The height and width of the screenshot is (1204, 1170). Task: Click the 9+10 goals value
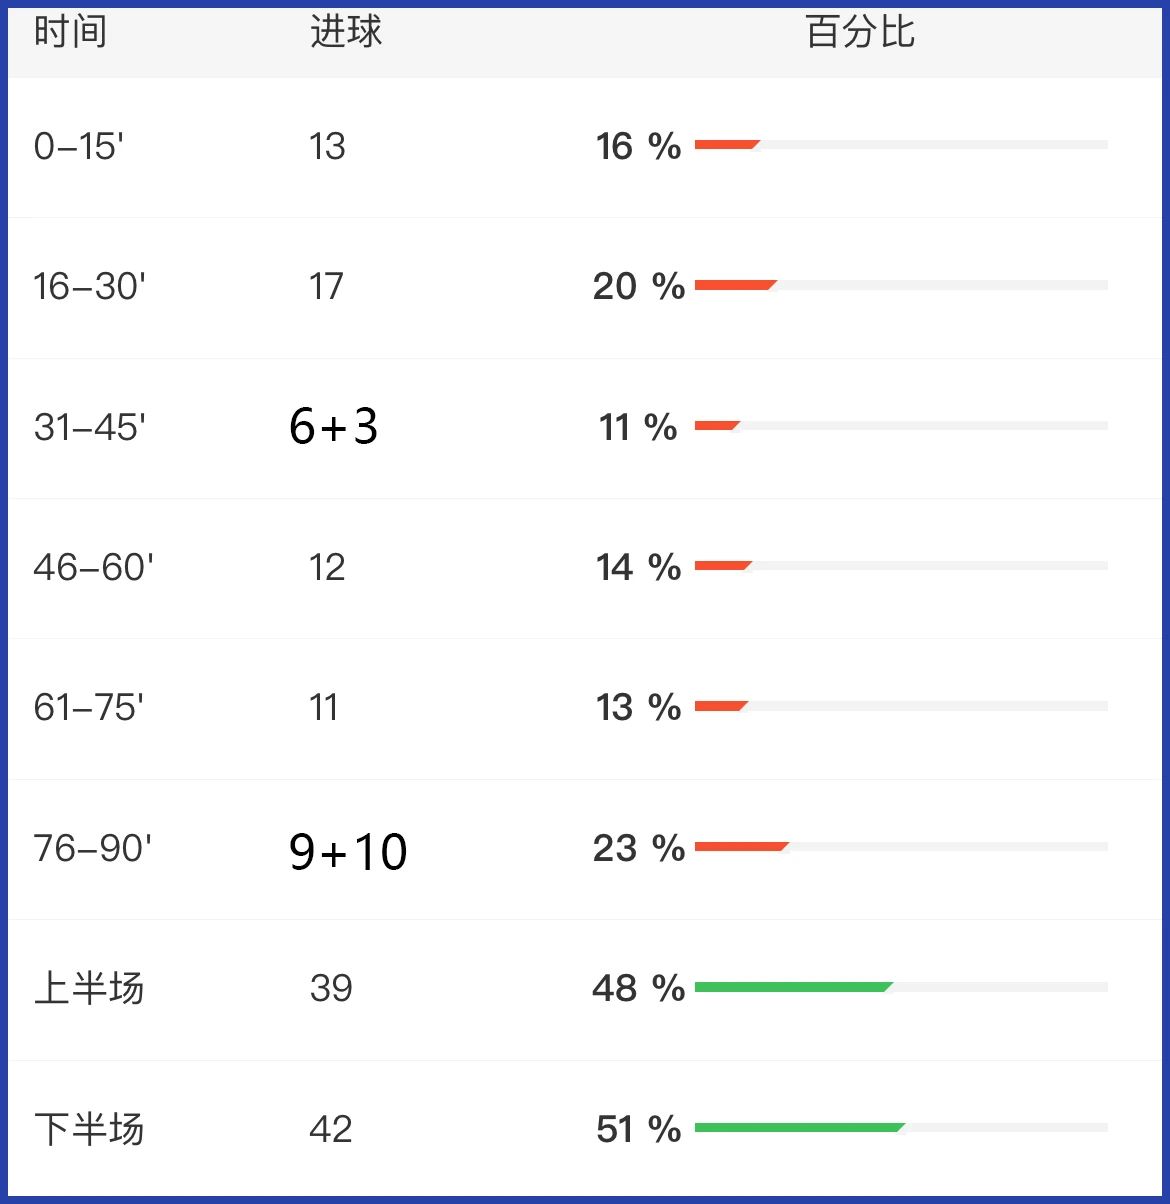point(348,852)
